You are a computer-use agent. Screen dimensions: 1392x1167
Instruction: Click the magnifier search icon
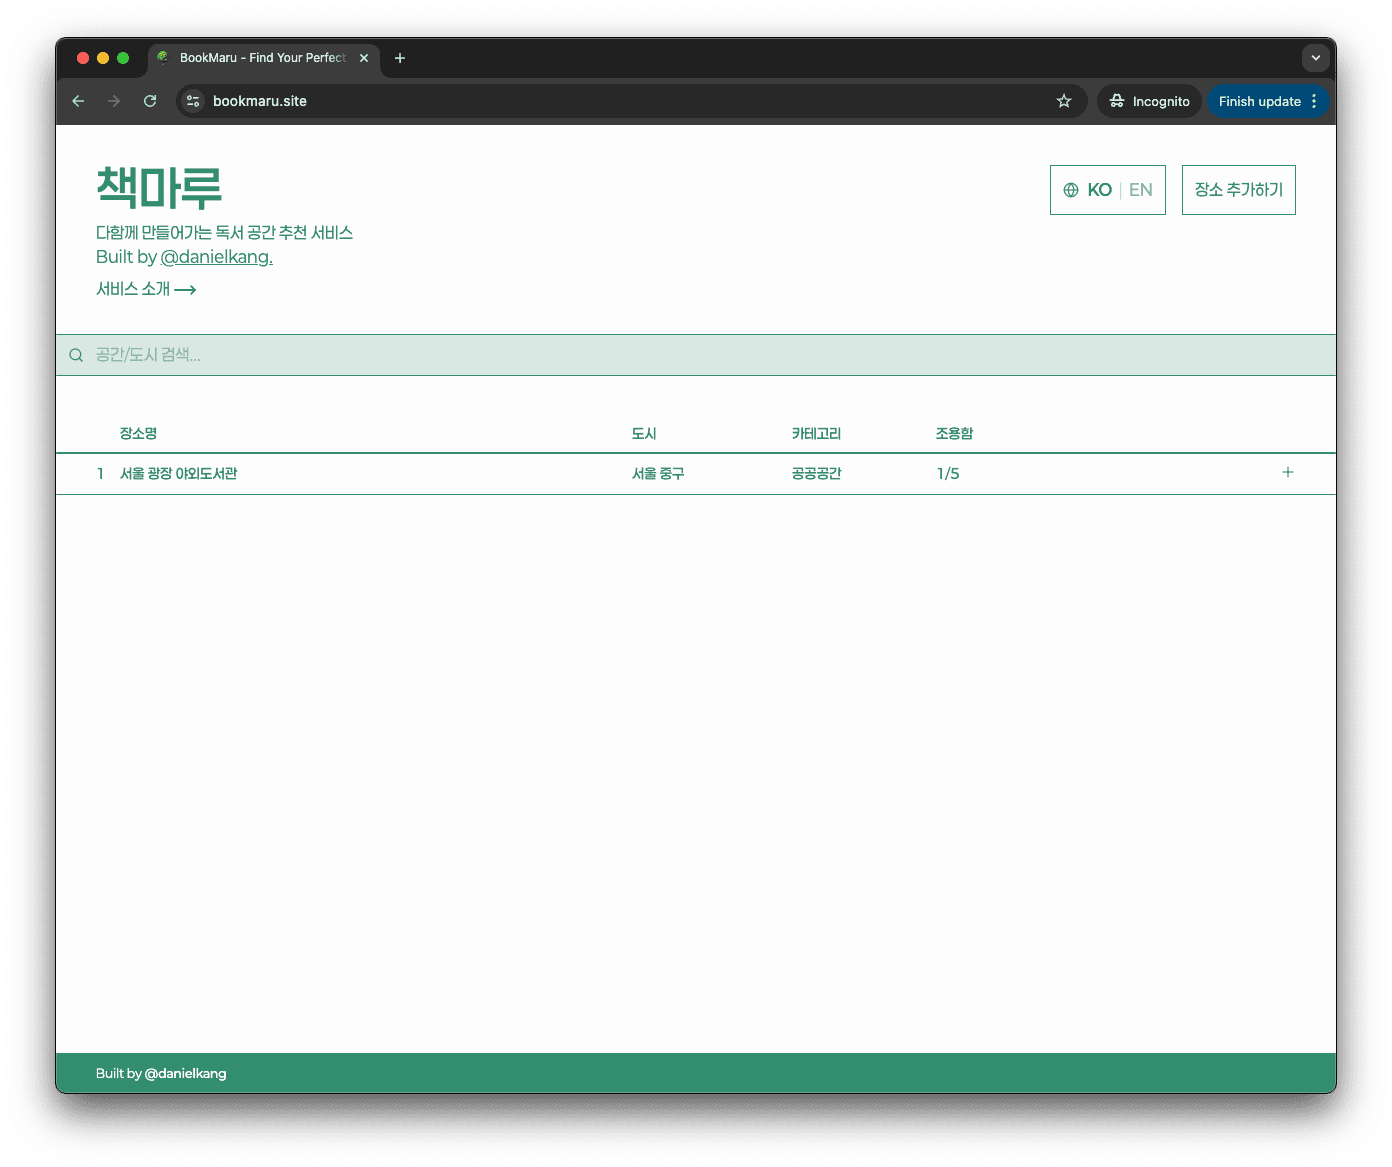click(x=76, y=355)
